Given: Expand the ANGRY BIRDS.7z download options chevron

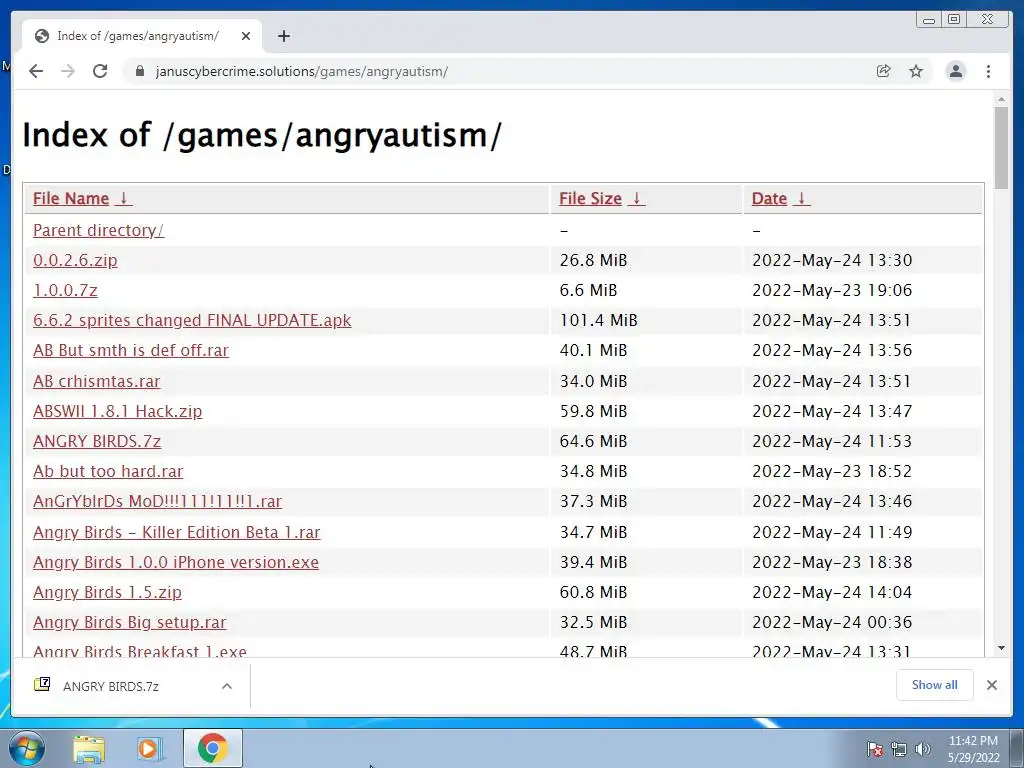Looking at the screenshot, I should tap(227, 686).
